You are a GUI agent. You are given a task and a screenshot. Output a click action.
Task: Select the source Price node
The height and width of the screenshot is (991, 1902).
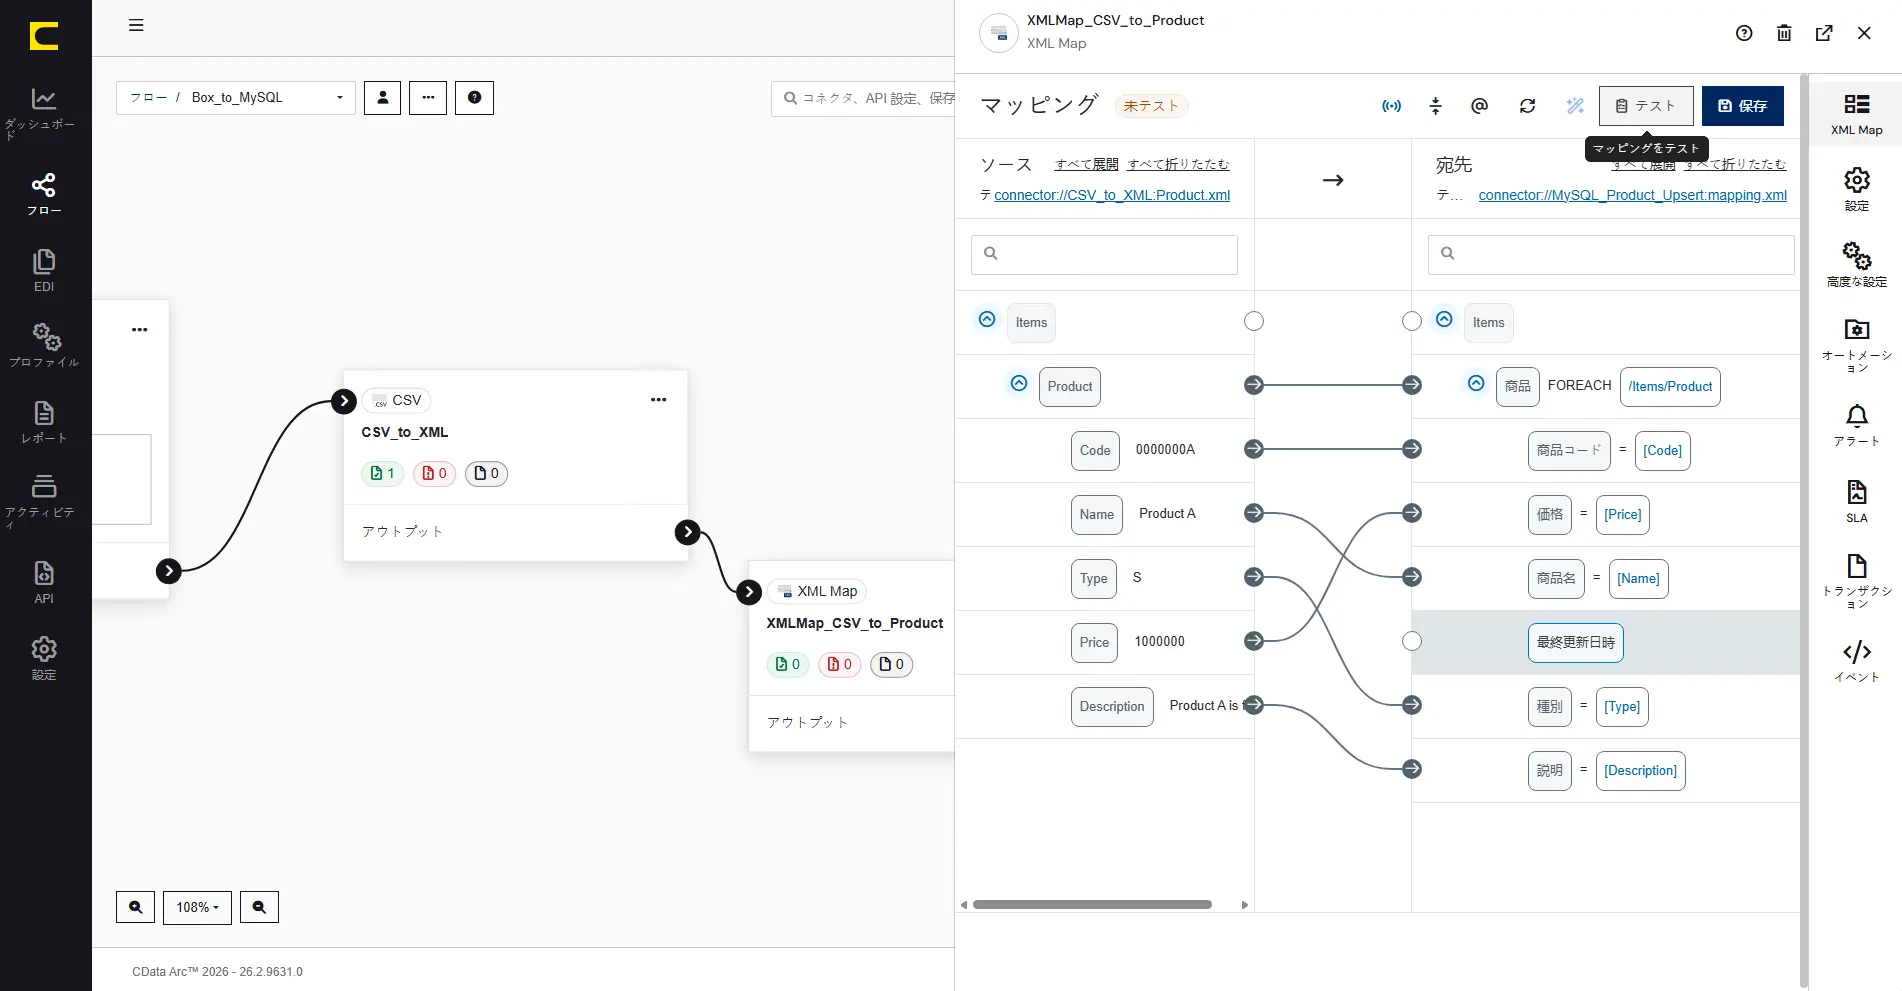[1094, 642]
